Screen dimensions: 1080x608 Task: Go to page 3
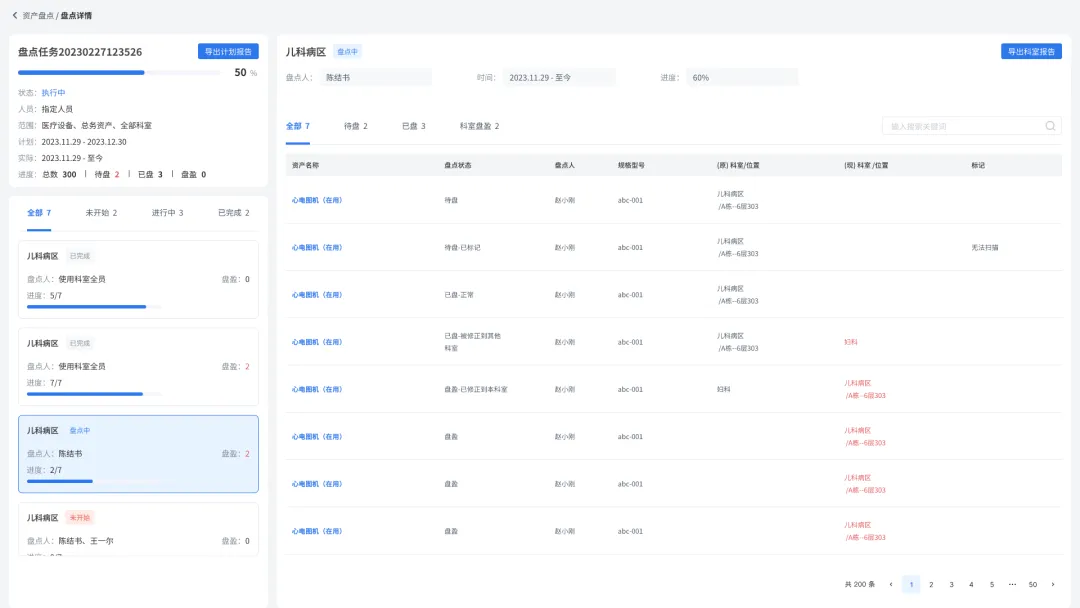tap(951, 585)
